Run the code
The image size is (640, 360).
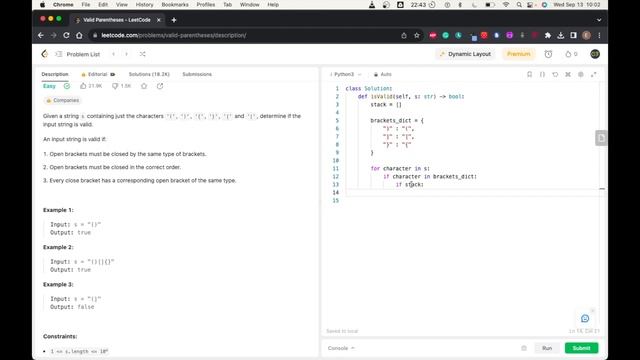547,348
